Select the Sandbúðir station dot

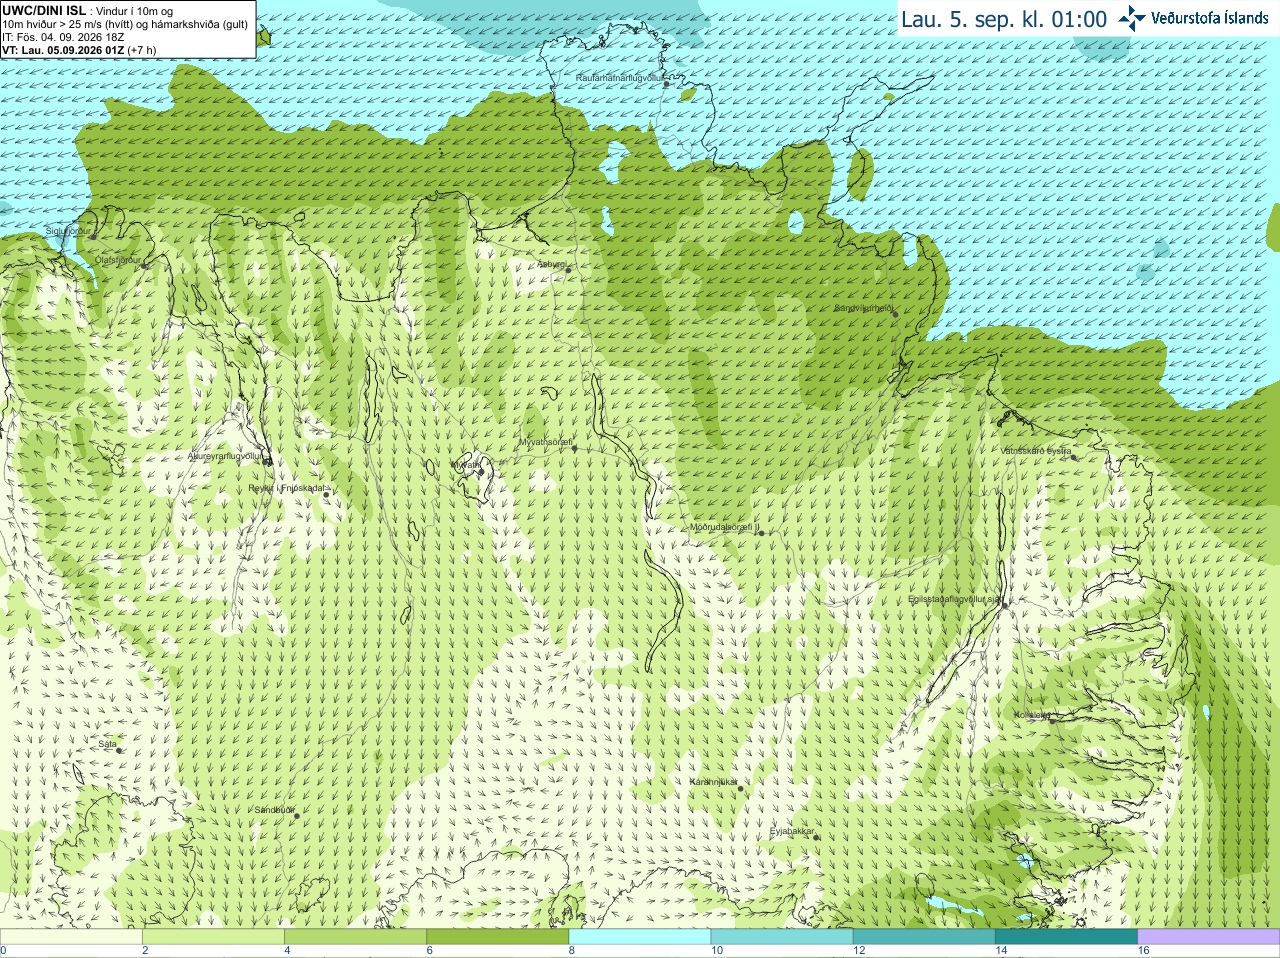tap(297, 816)
